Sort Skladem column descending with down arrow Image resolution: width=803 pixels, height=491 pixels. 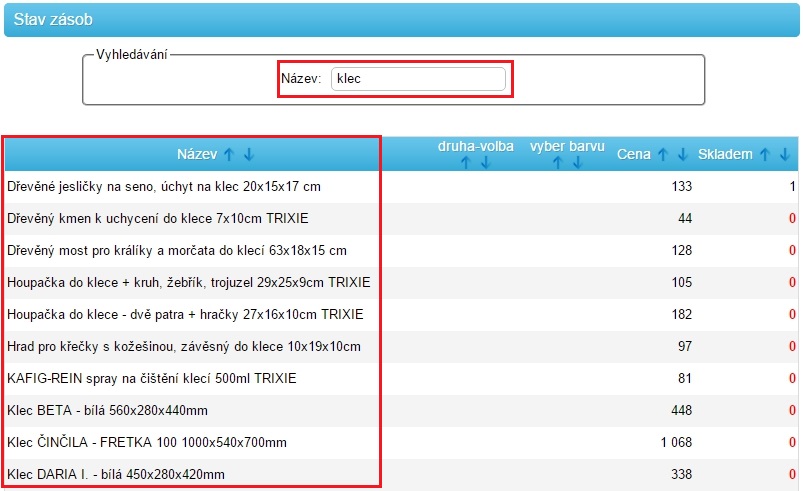[785, 155]
